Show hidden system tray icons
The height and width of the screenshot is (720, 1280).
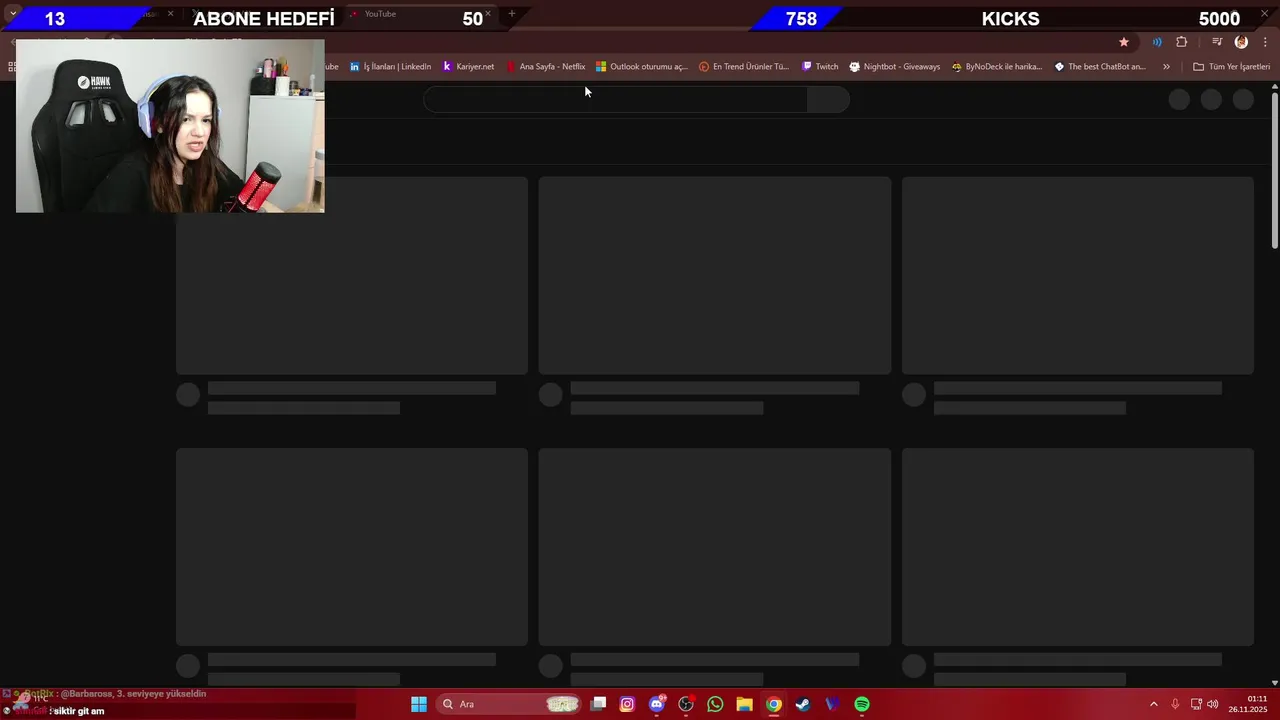[1153, 704]
